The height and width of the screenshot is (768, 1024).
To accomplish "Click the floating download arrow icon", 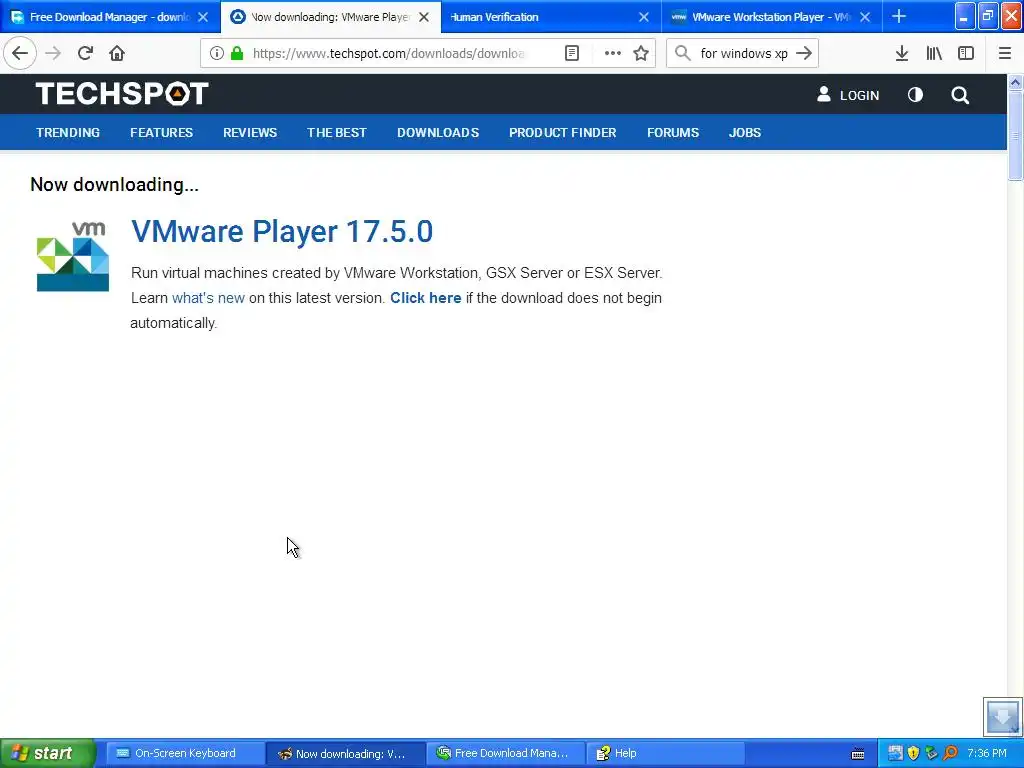I will point(1002,716).
